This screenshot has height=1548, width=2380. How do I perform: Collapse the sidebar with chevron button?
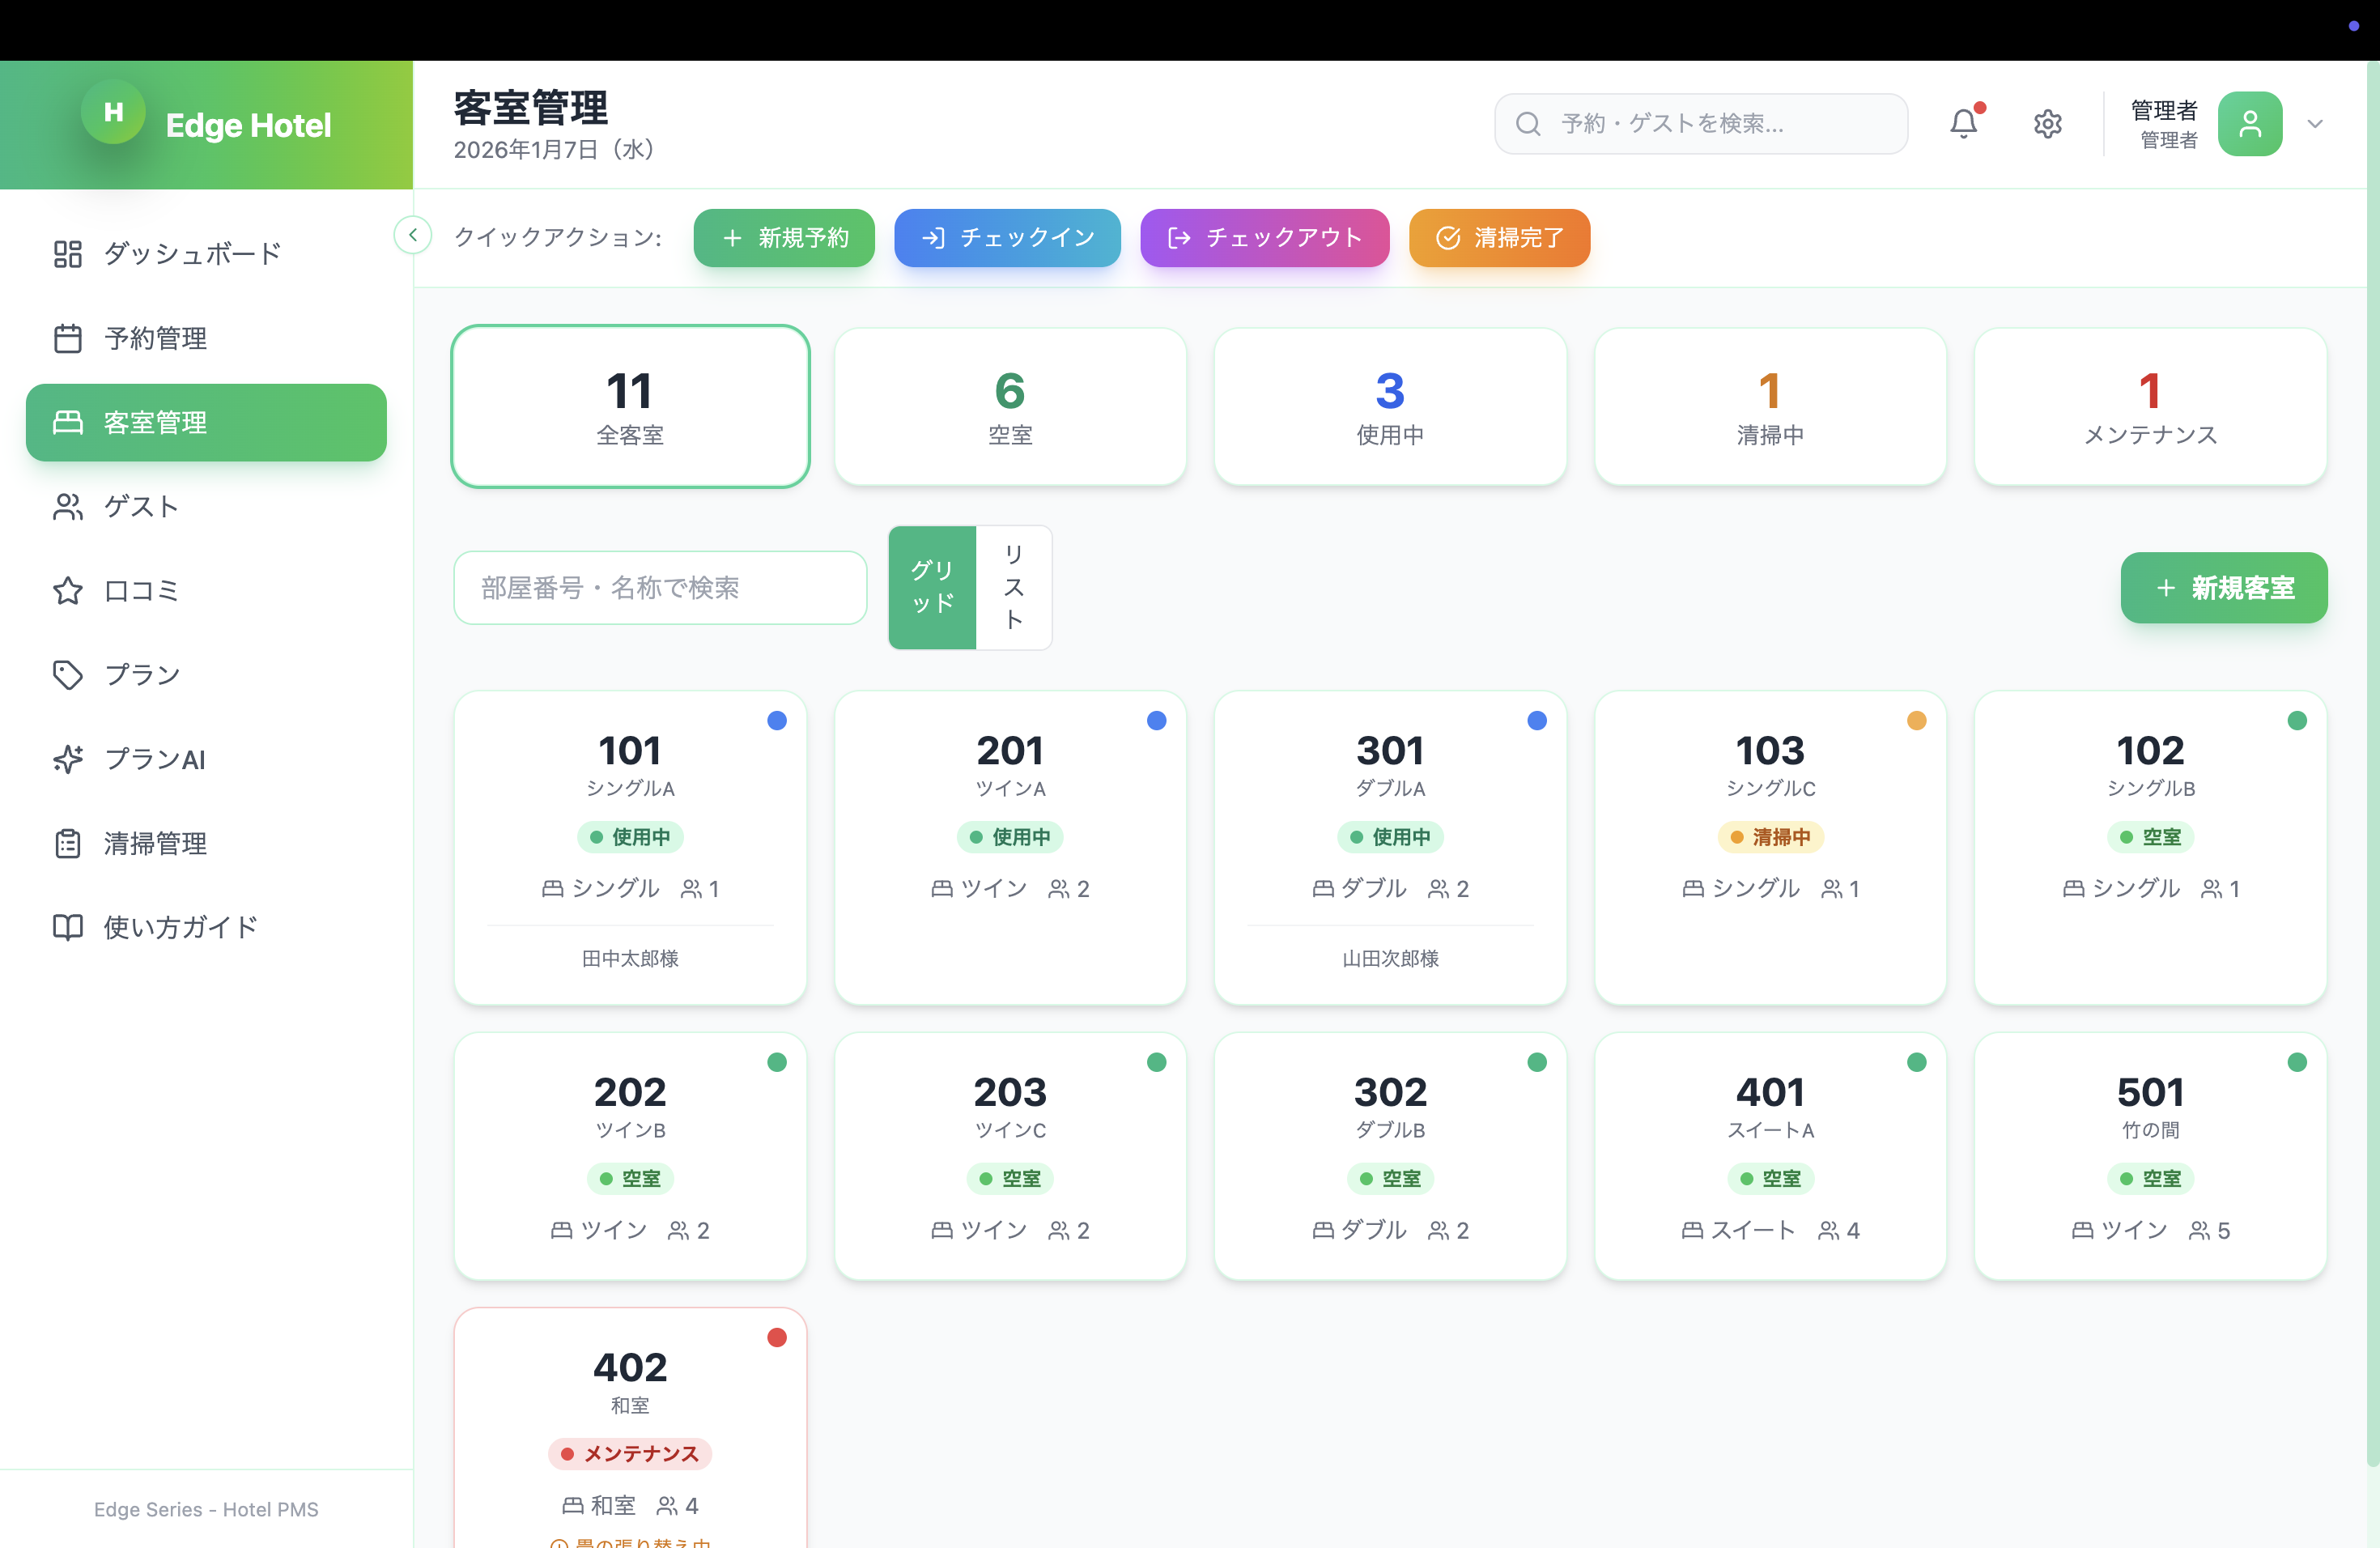(x=413, y=235)
